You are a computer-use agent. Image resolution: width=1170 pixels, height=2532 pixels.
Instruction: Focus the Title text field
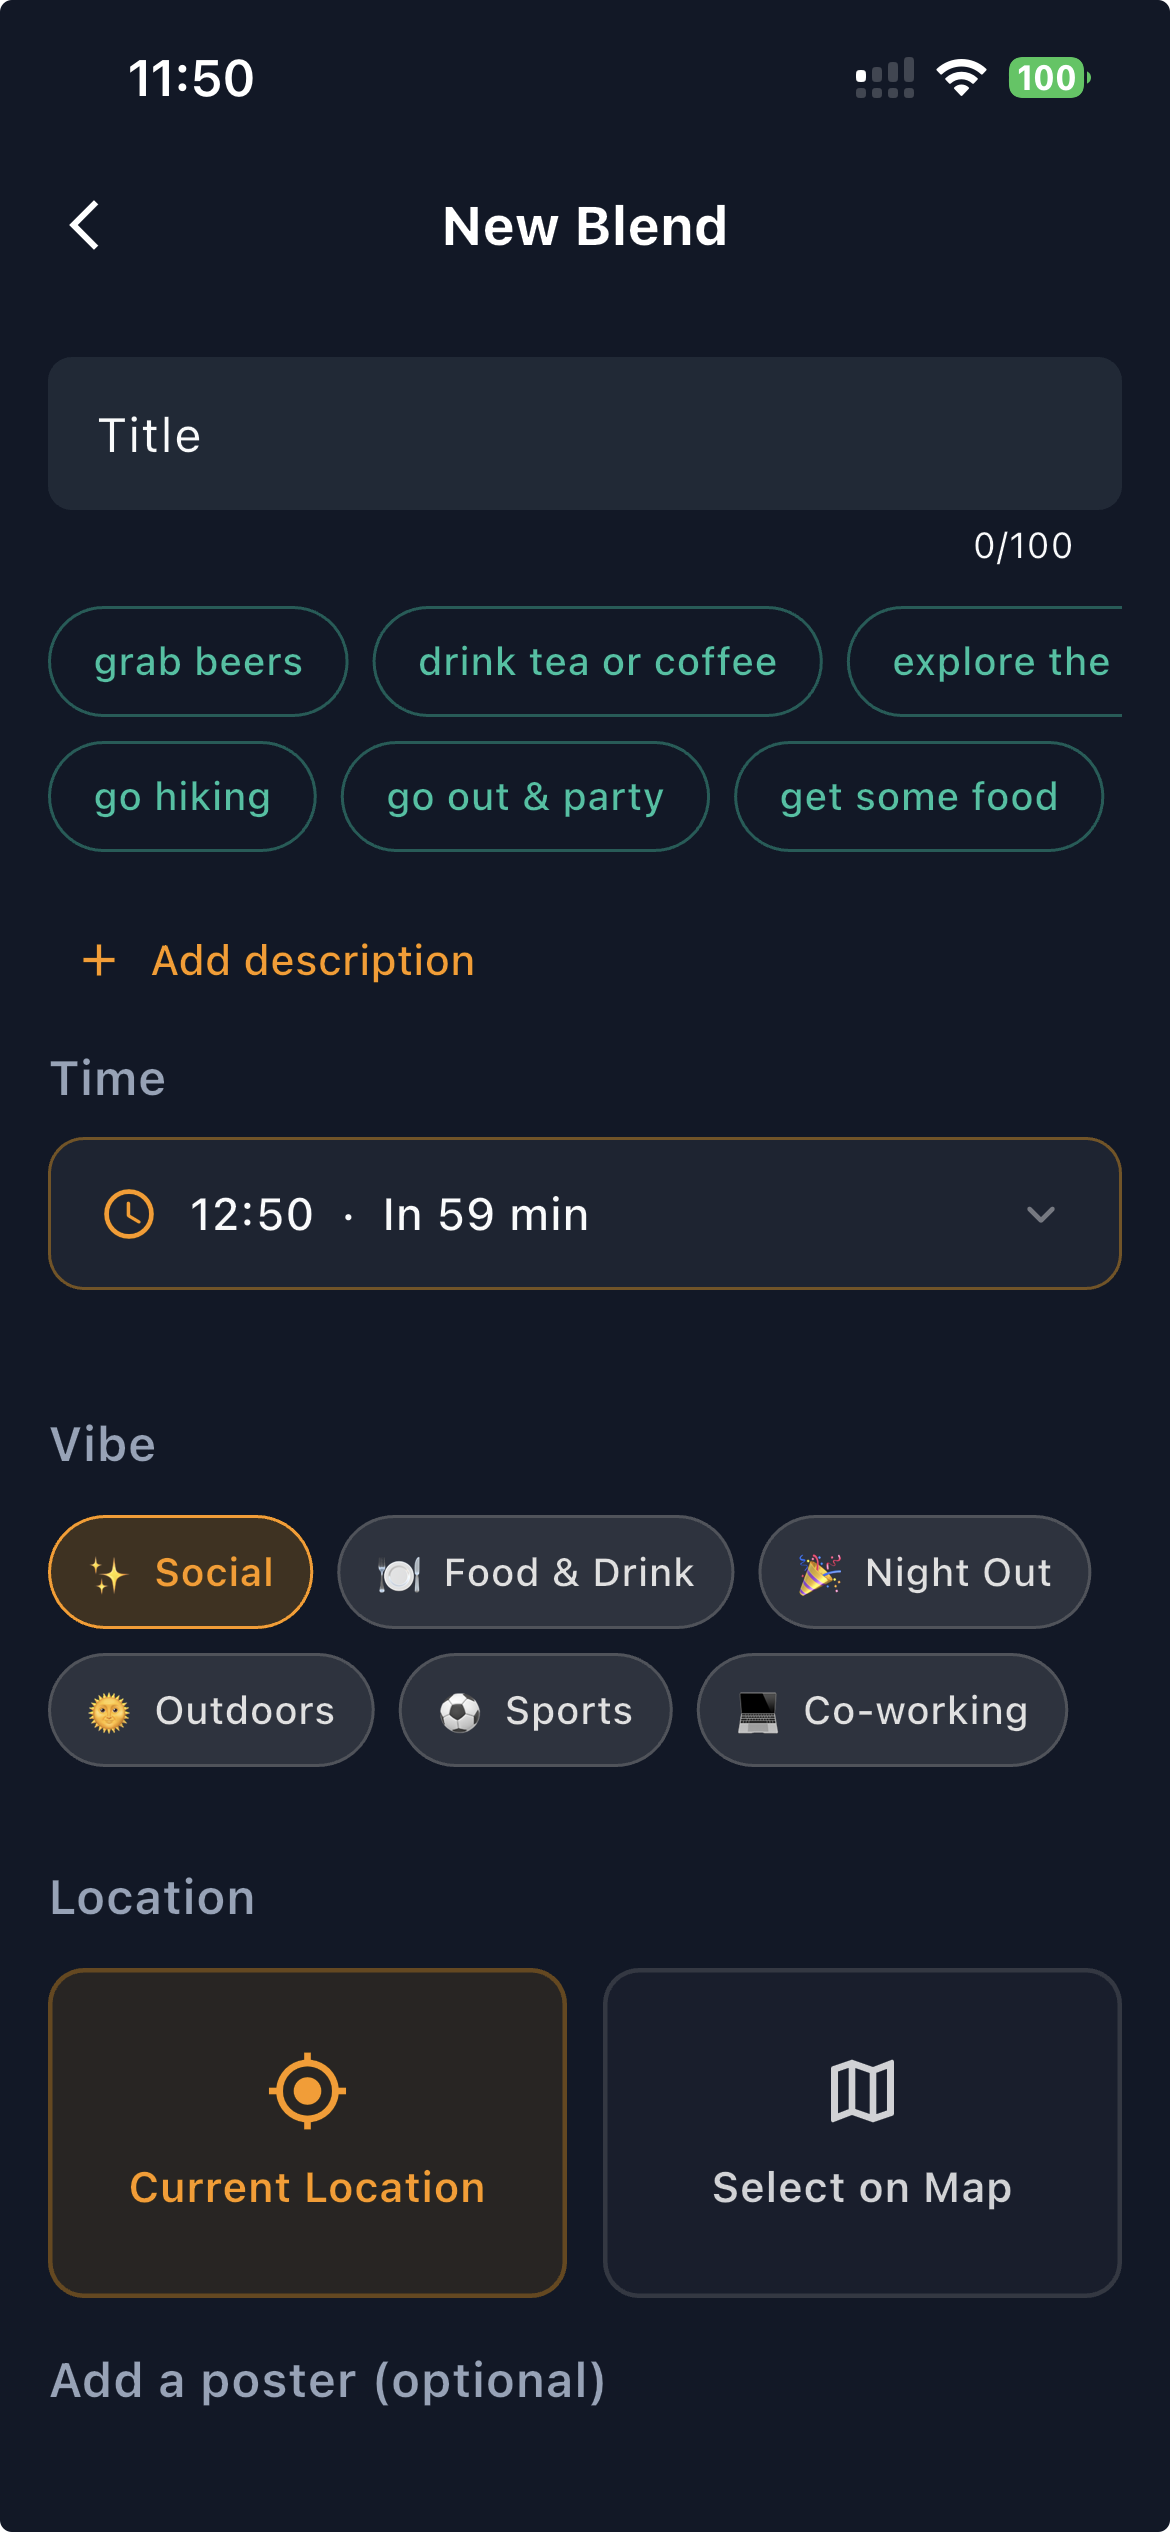(584, 434)
